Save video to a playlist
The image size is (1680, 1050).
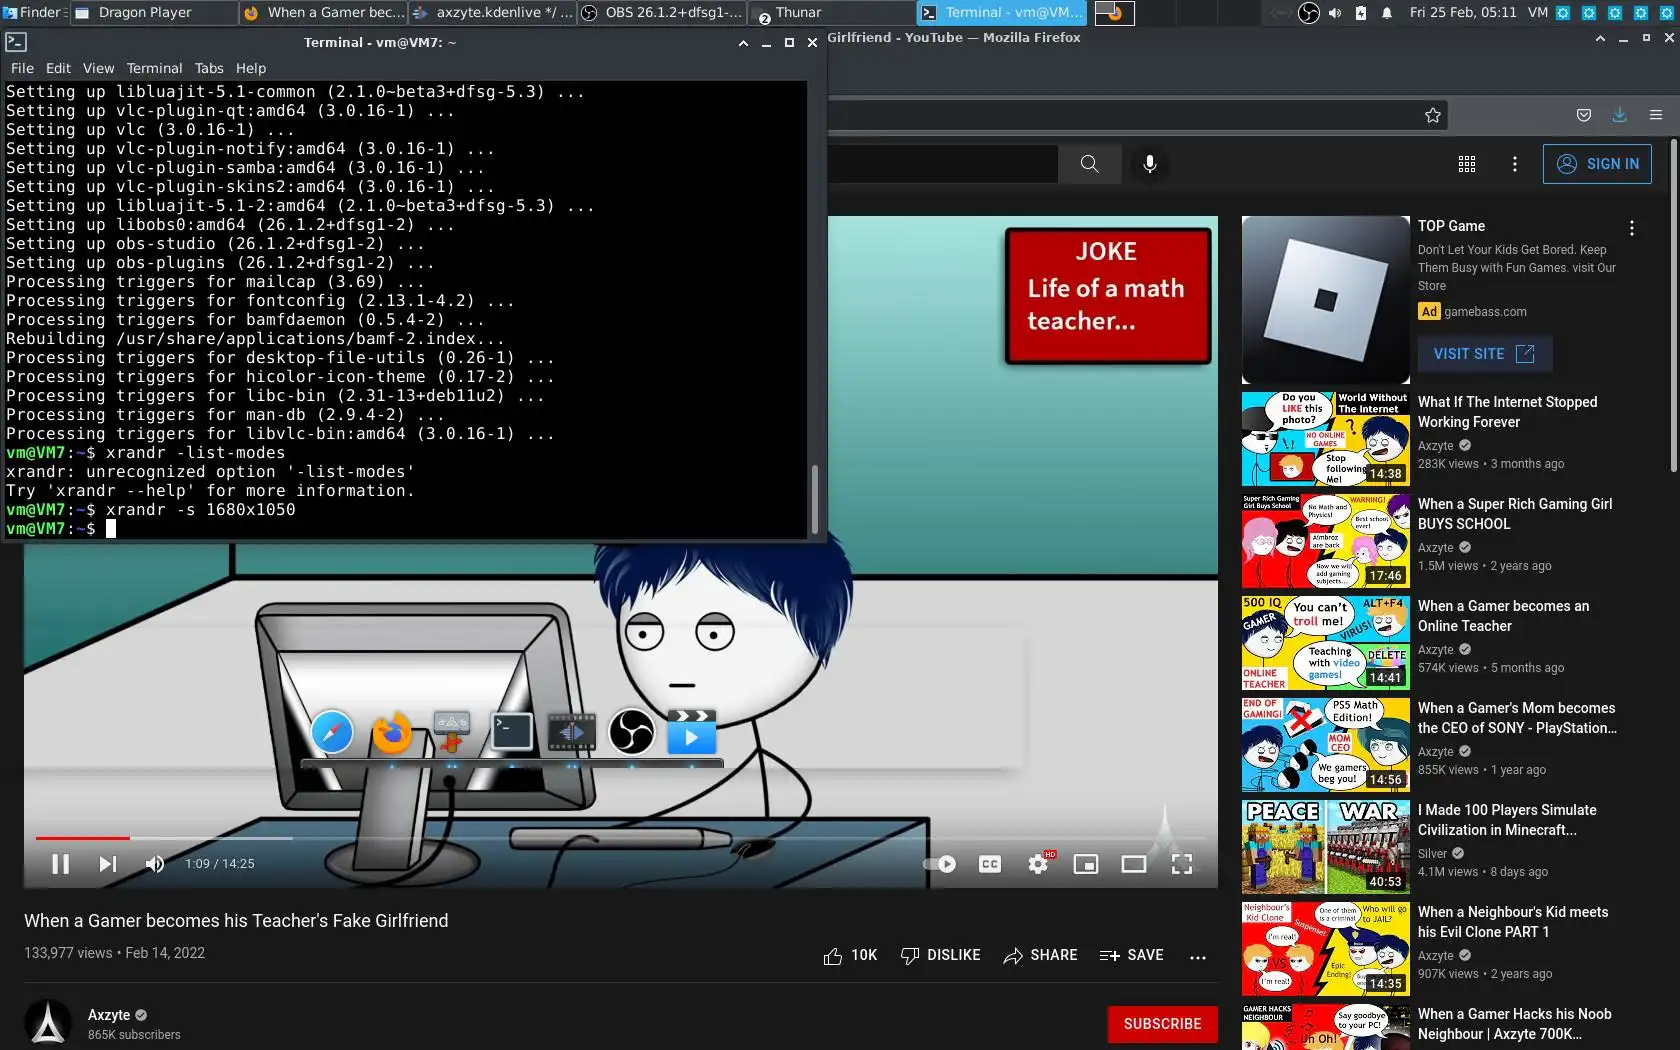[1131, 956]
